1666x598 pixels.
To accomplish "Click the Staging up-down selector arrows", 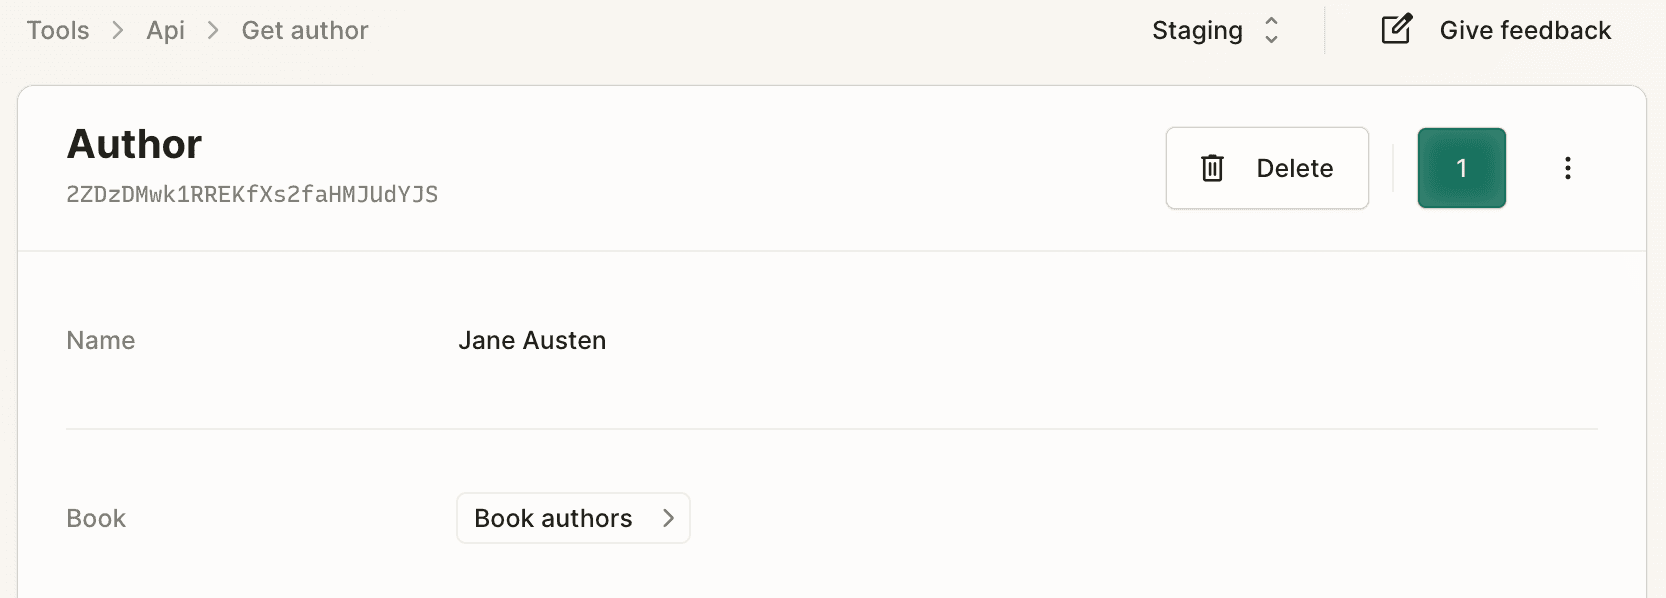I will coord(1271,30).
